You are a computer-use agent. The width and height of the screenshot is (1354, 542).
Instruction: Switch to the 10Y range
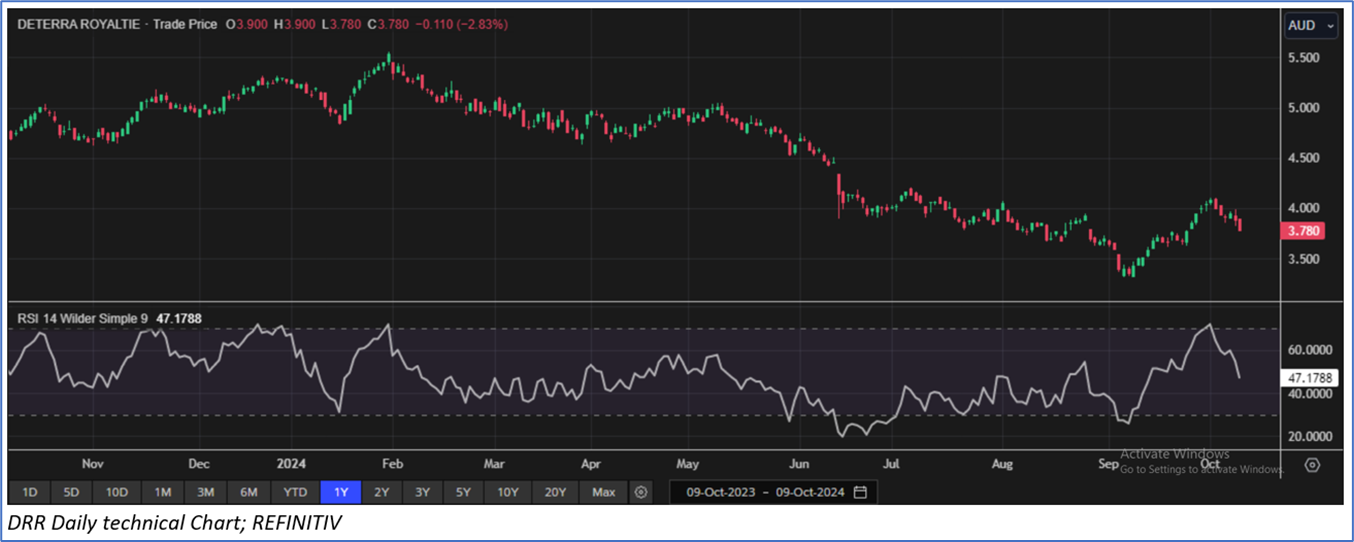pos(508,492)
